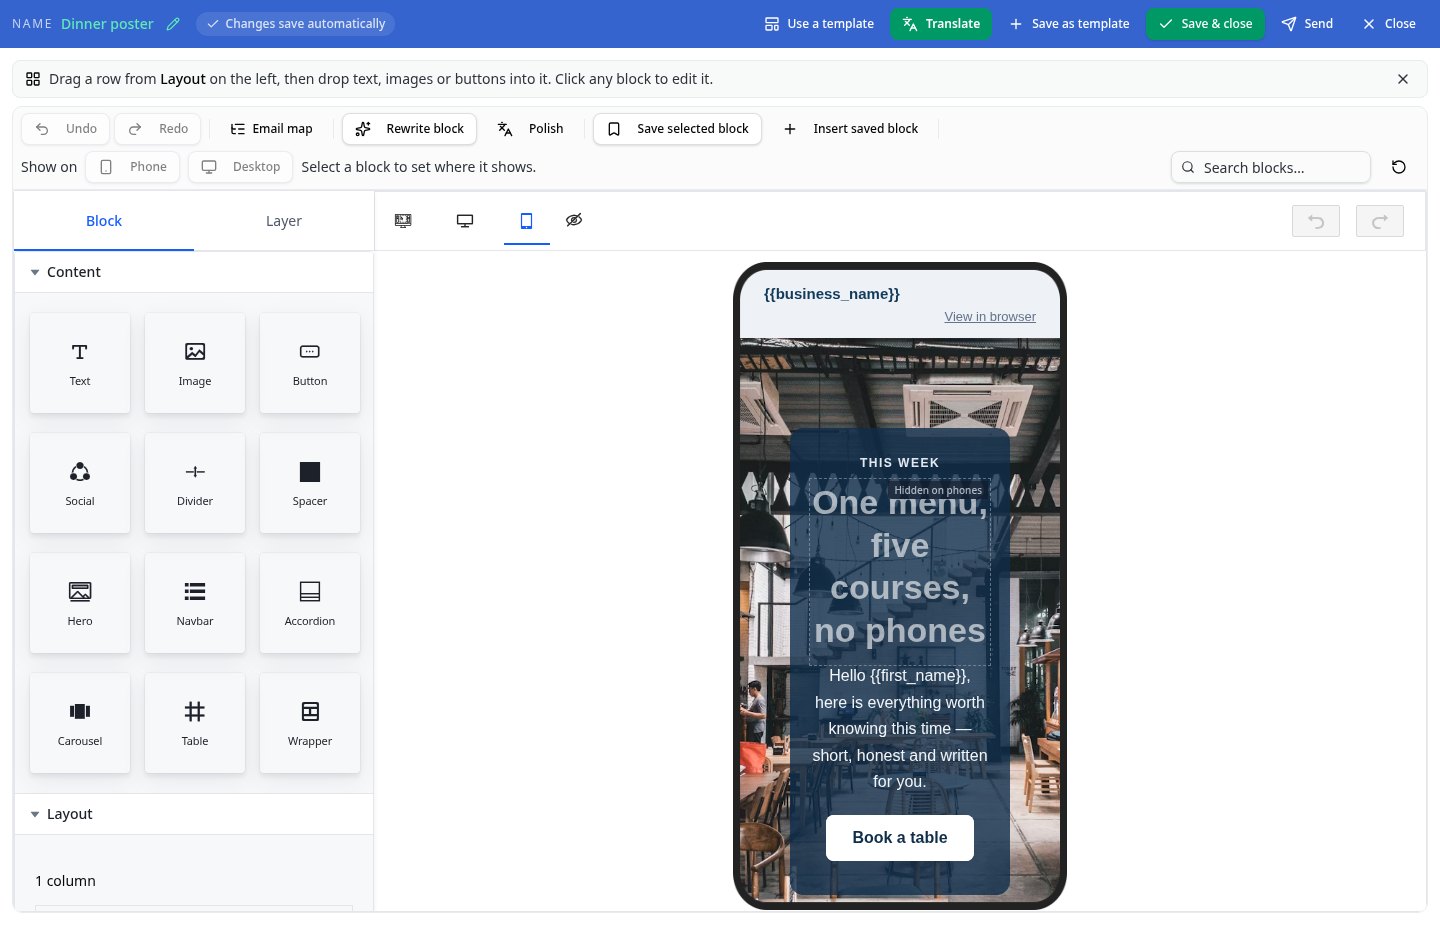Image resolution: width=1440 pixels, height=950 pixels.
Task: Click the green Translate button
Action: coord(941,24)
